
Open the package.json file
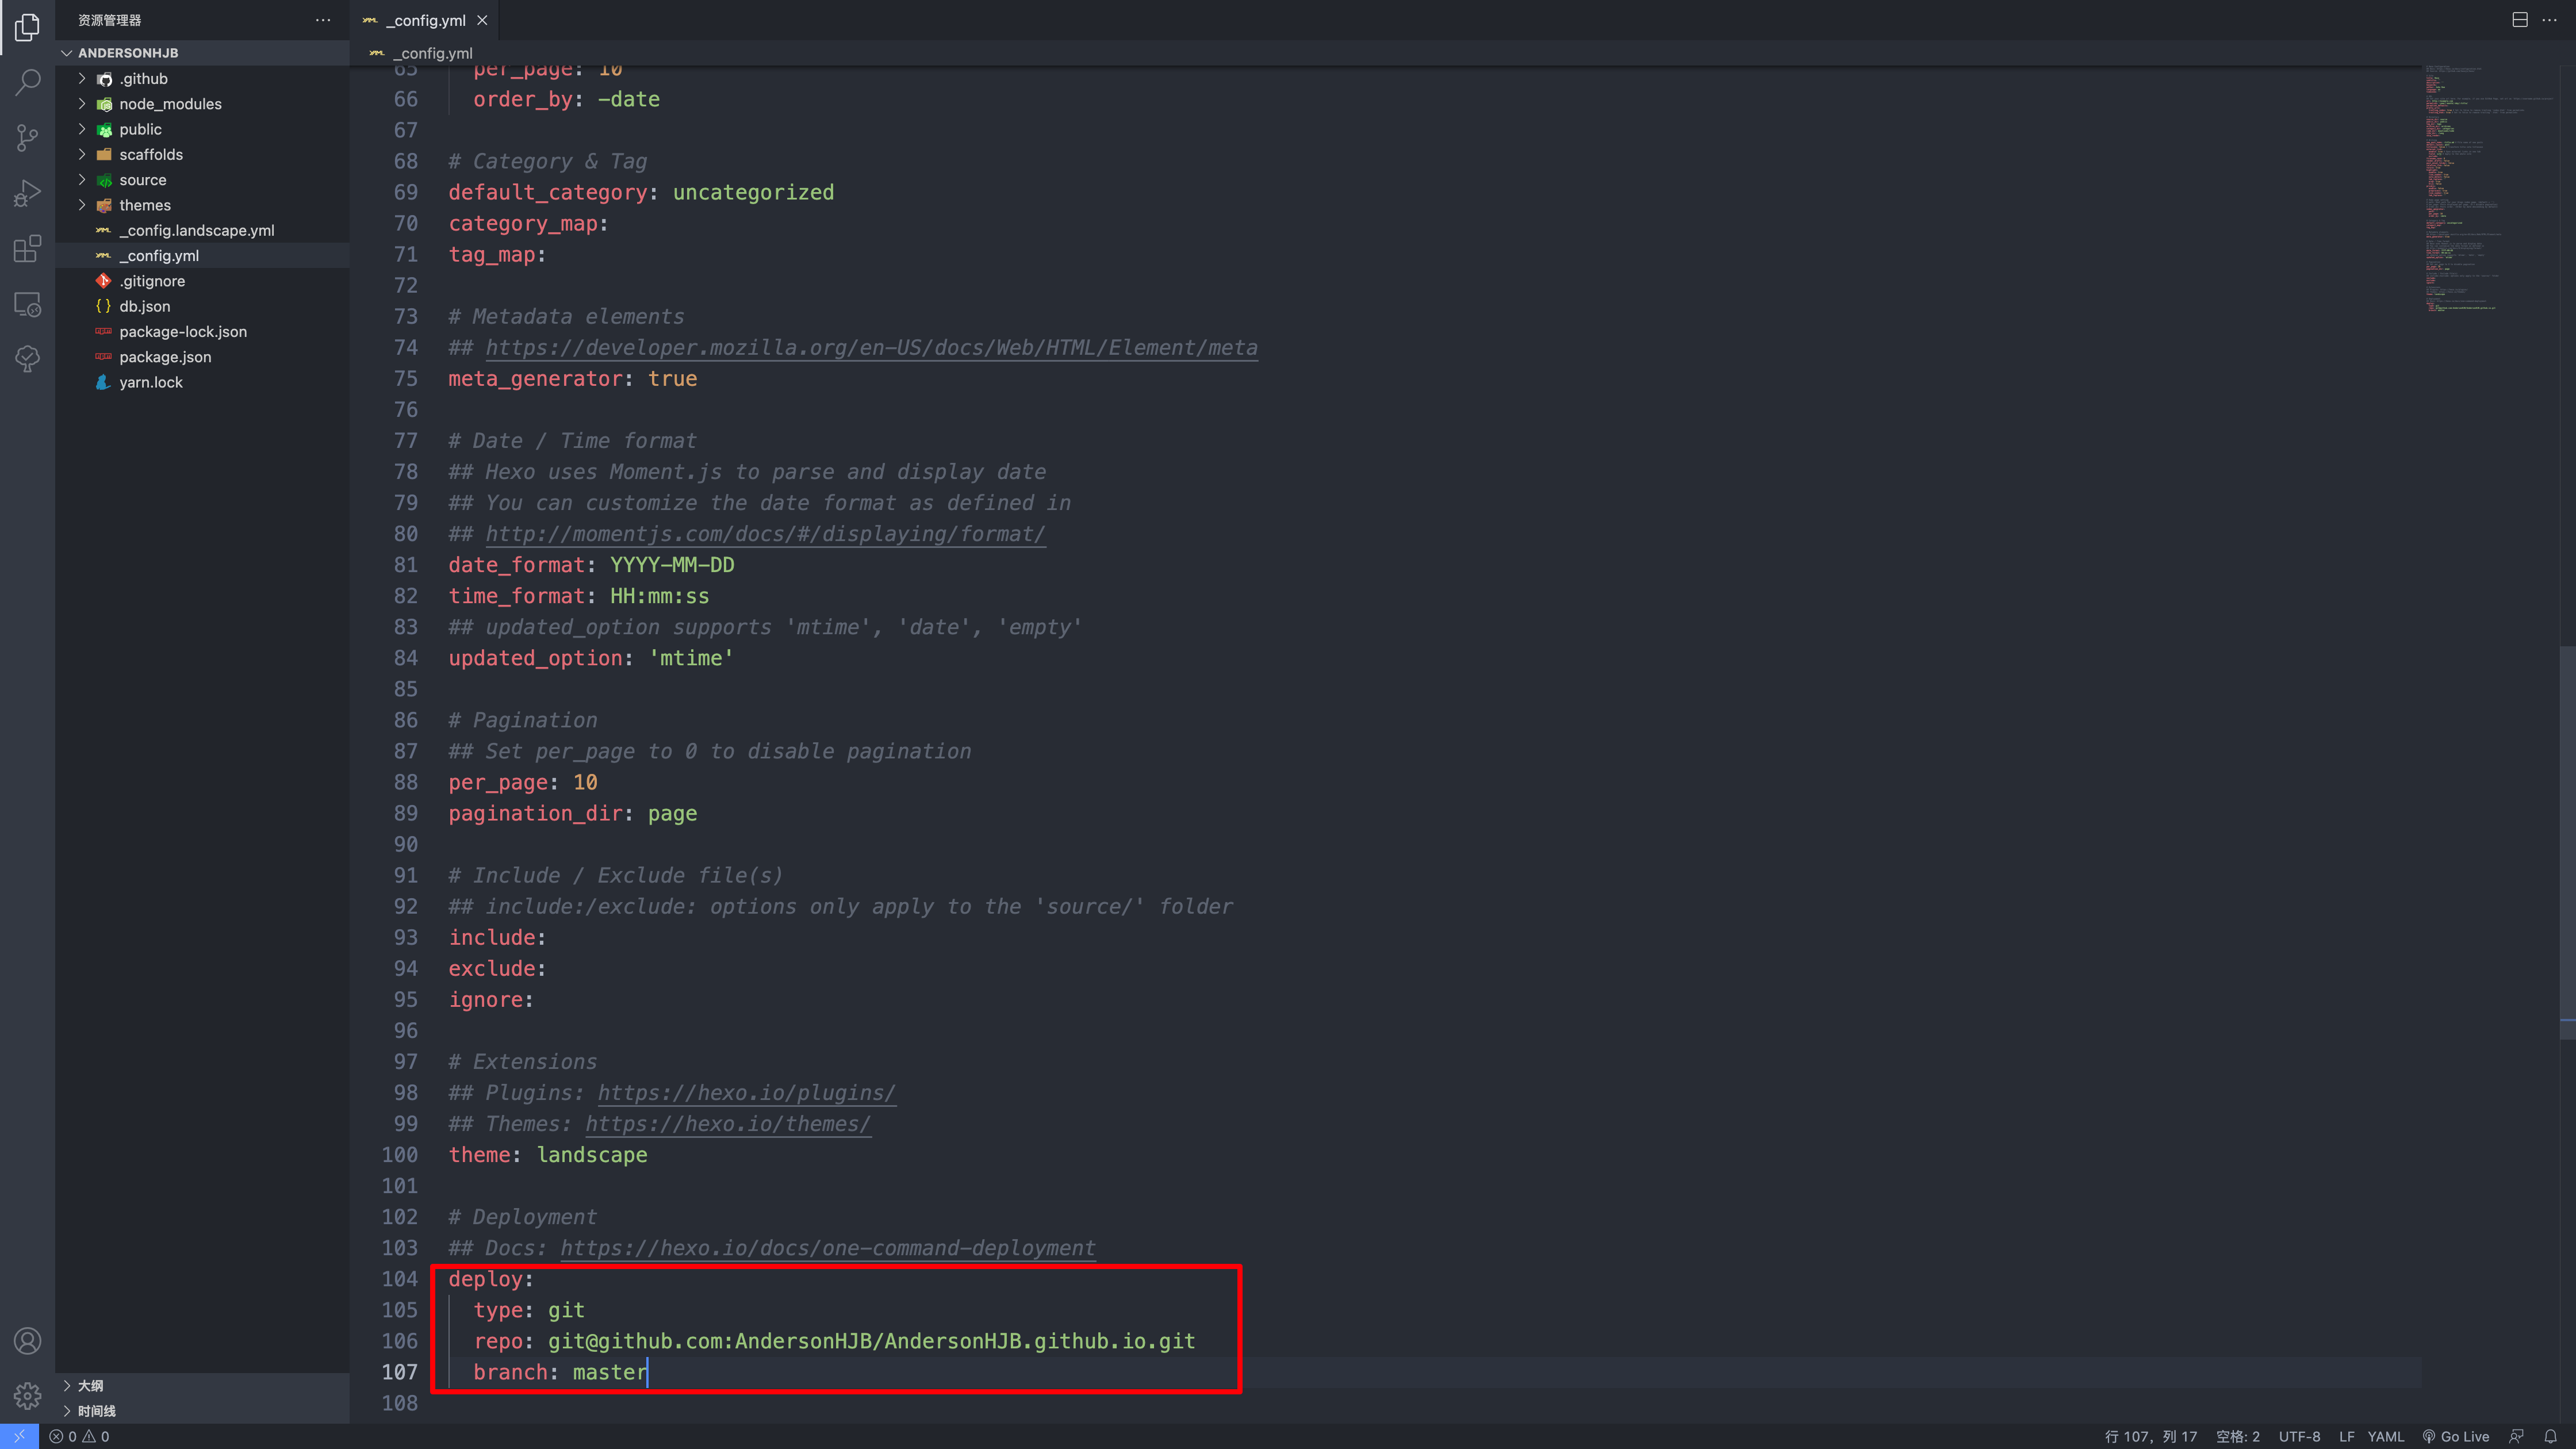202,357
